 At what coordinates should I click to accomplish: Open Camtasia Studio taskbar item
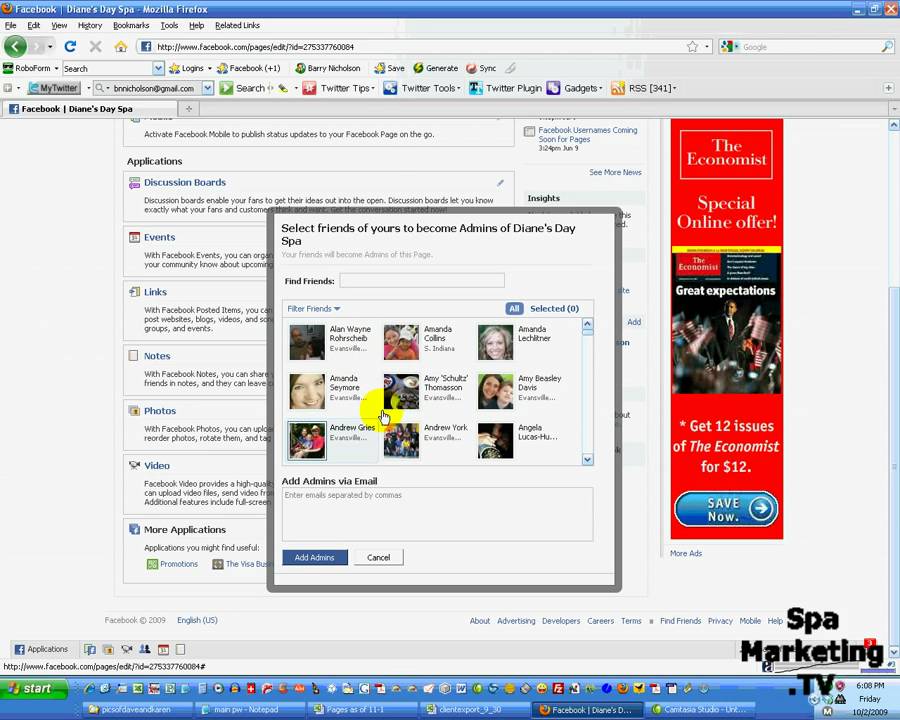coord(700,710)
